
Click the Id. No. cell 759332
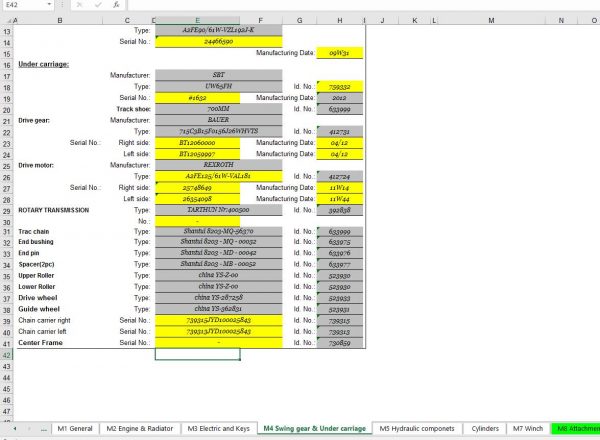(340, 86)
